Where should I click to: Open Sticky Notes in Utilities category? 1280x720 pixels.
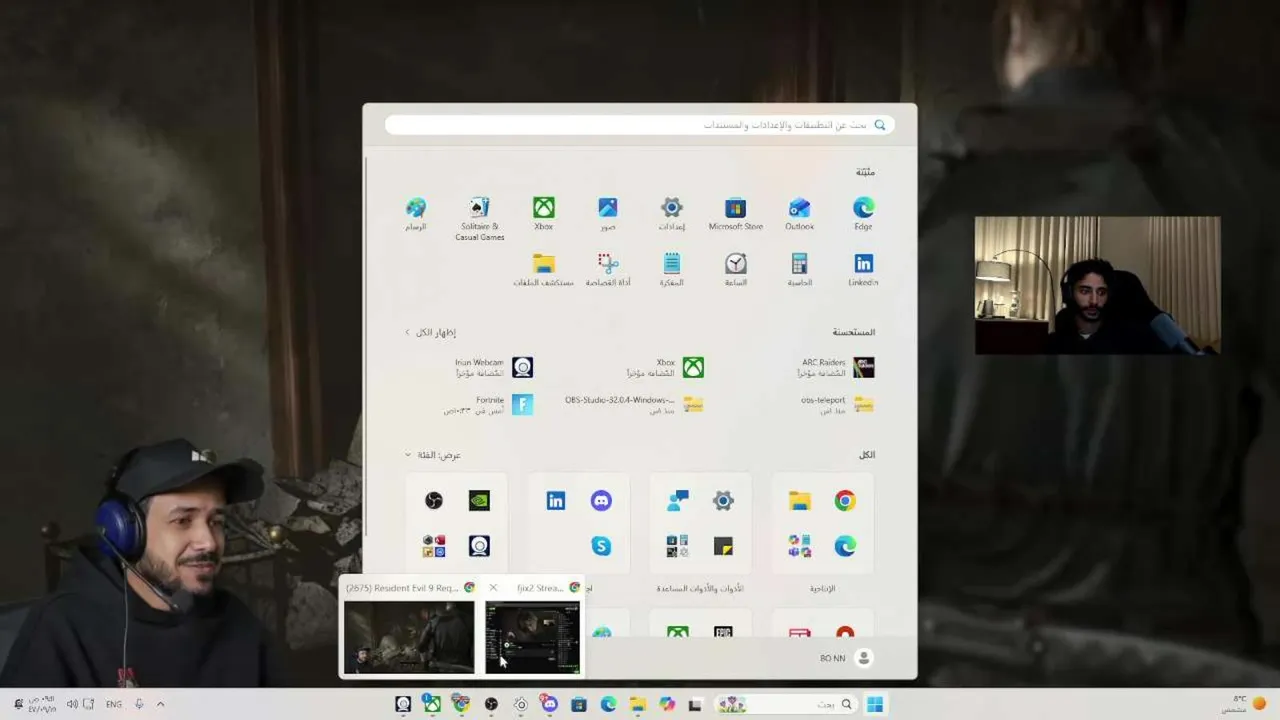click(x=723, y=546)
